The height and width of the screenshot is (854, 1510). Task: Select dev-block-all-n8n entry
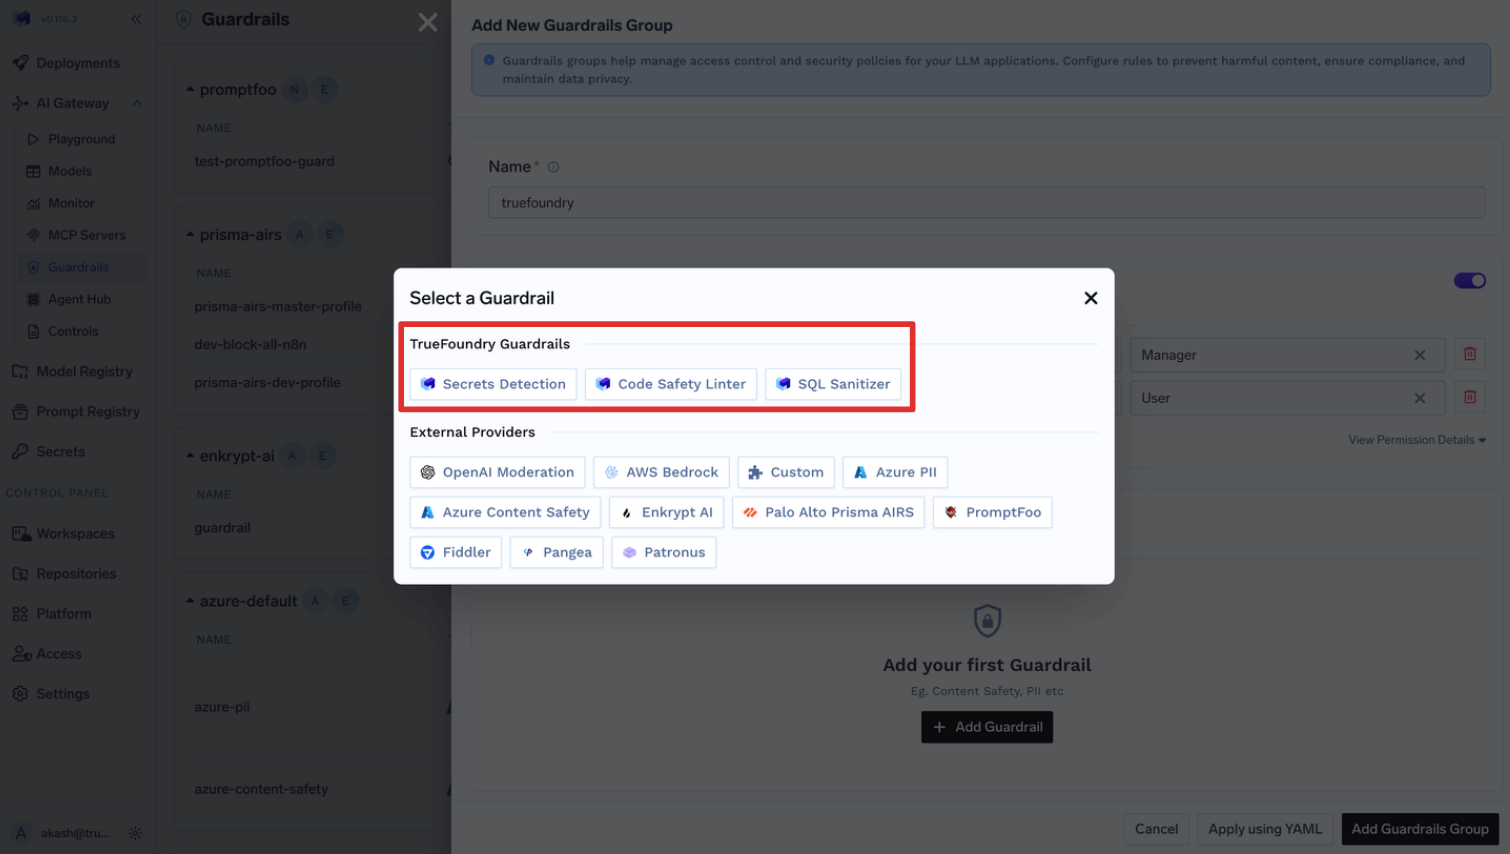(x=250, y=344)
